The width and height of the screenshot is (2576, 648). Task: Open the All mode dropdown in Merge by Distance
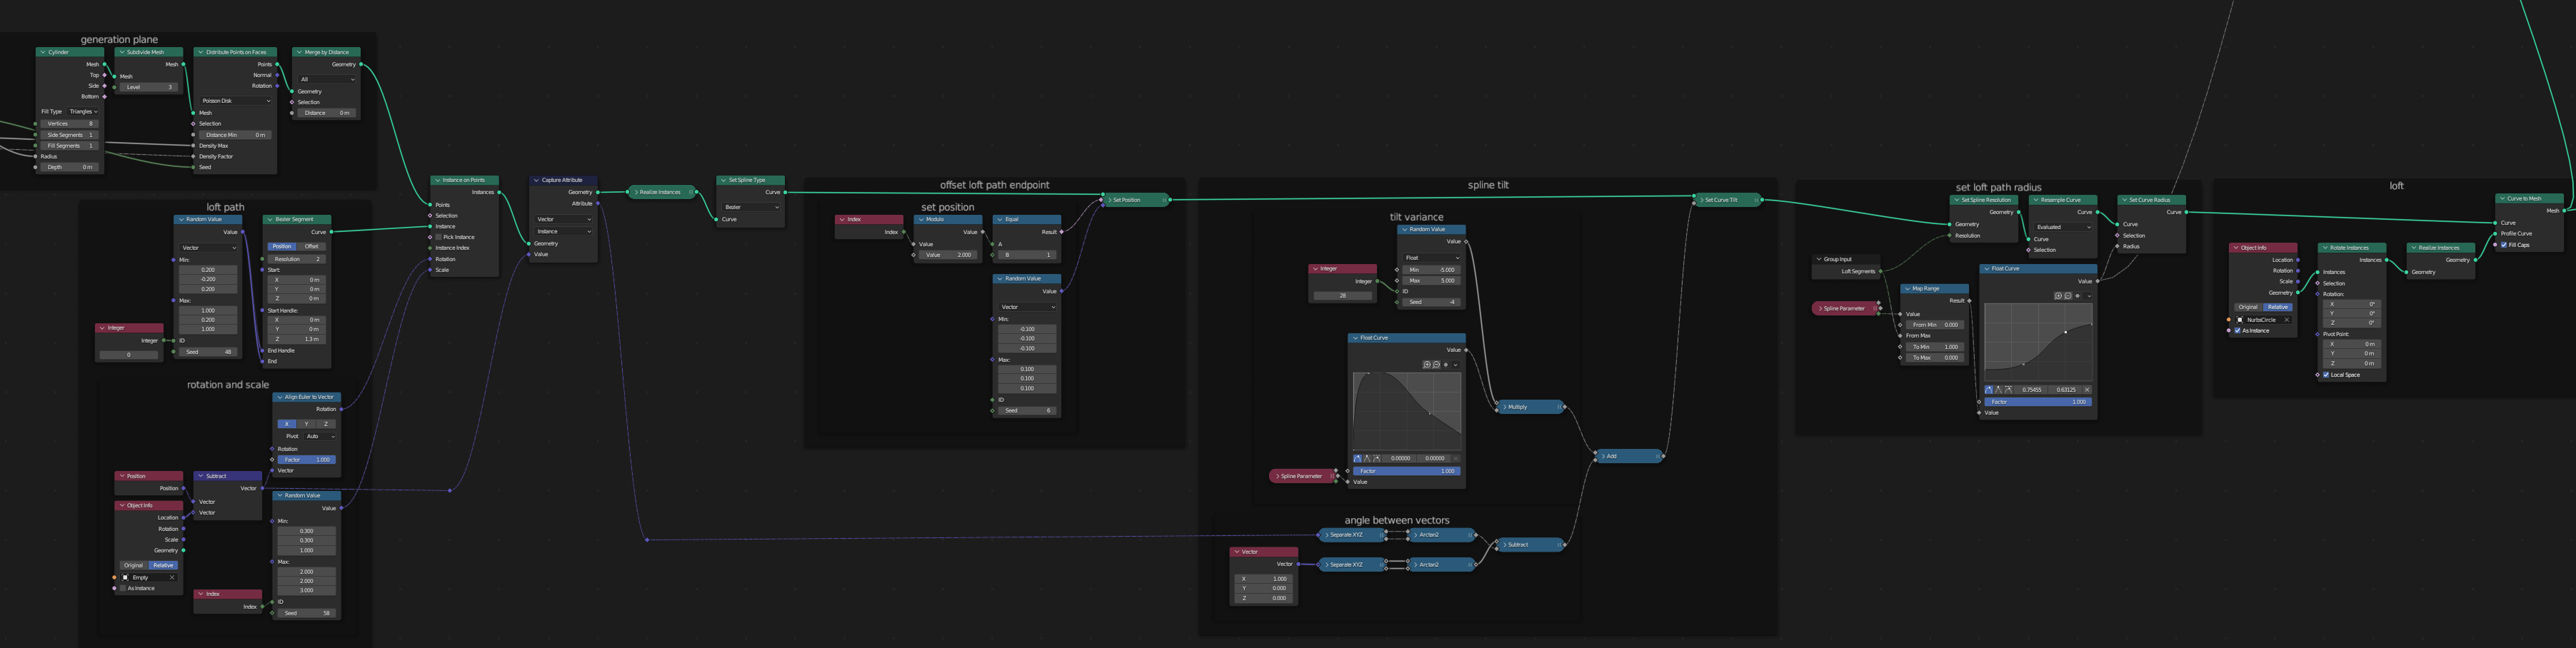point(326,79)
